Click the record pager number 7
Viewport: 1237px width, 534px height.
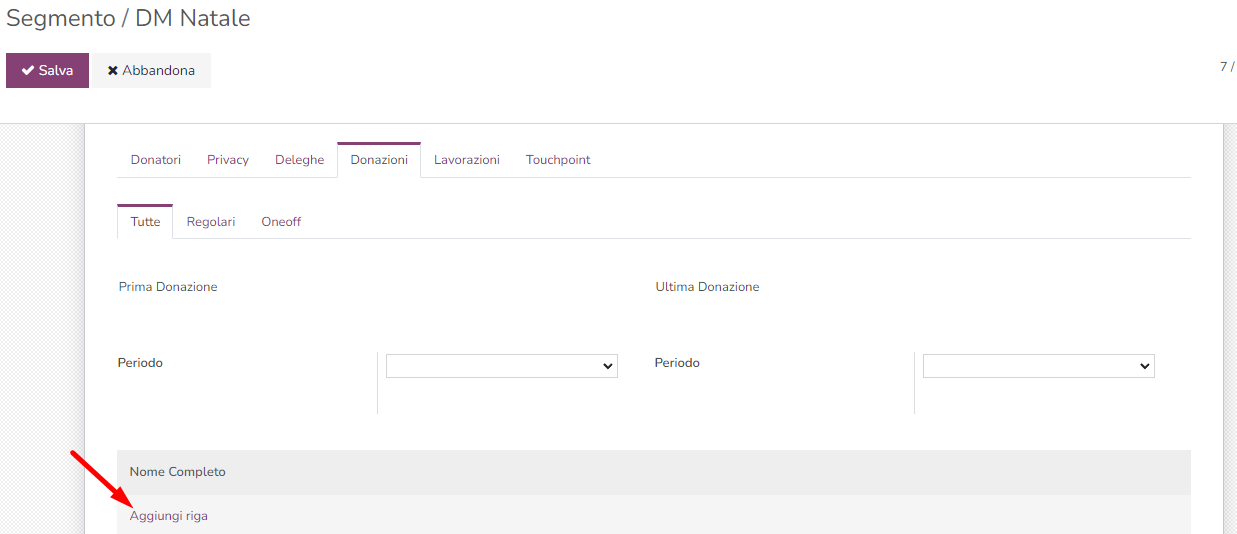click(x=1223, y=67)
